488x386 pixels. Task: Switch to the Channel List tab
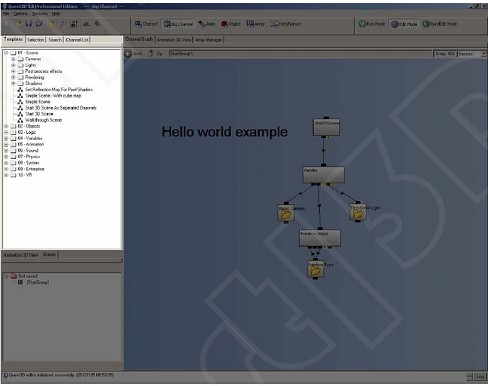(x=77, y=40)
